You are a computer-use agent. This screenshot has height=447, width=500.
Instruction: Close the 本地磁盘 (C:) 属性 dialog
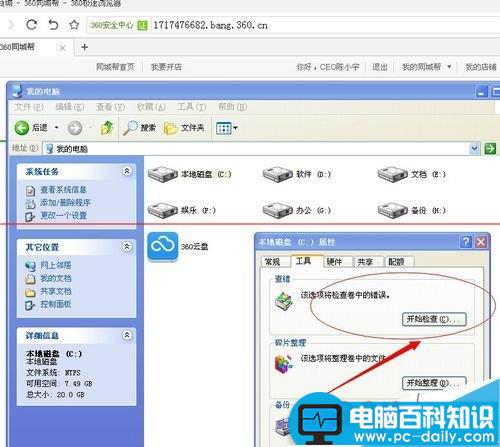coord(481,242)
